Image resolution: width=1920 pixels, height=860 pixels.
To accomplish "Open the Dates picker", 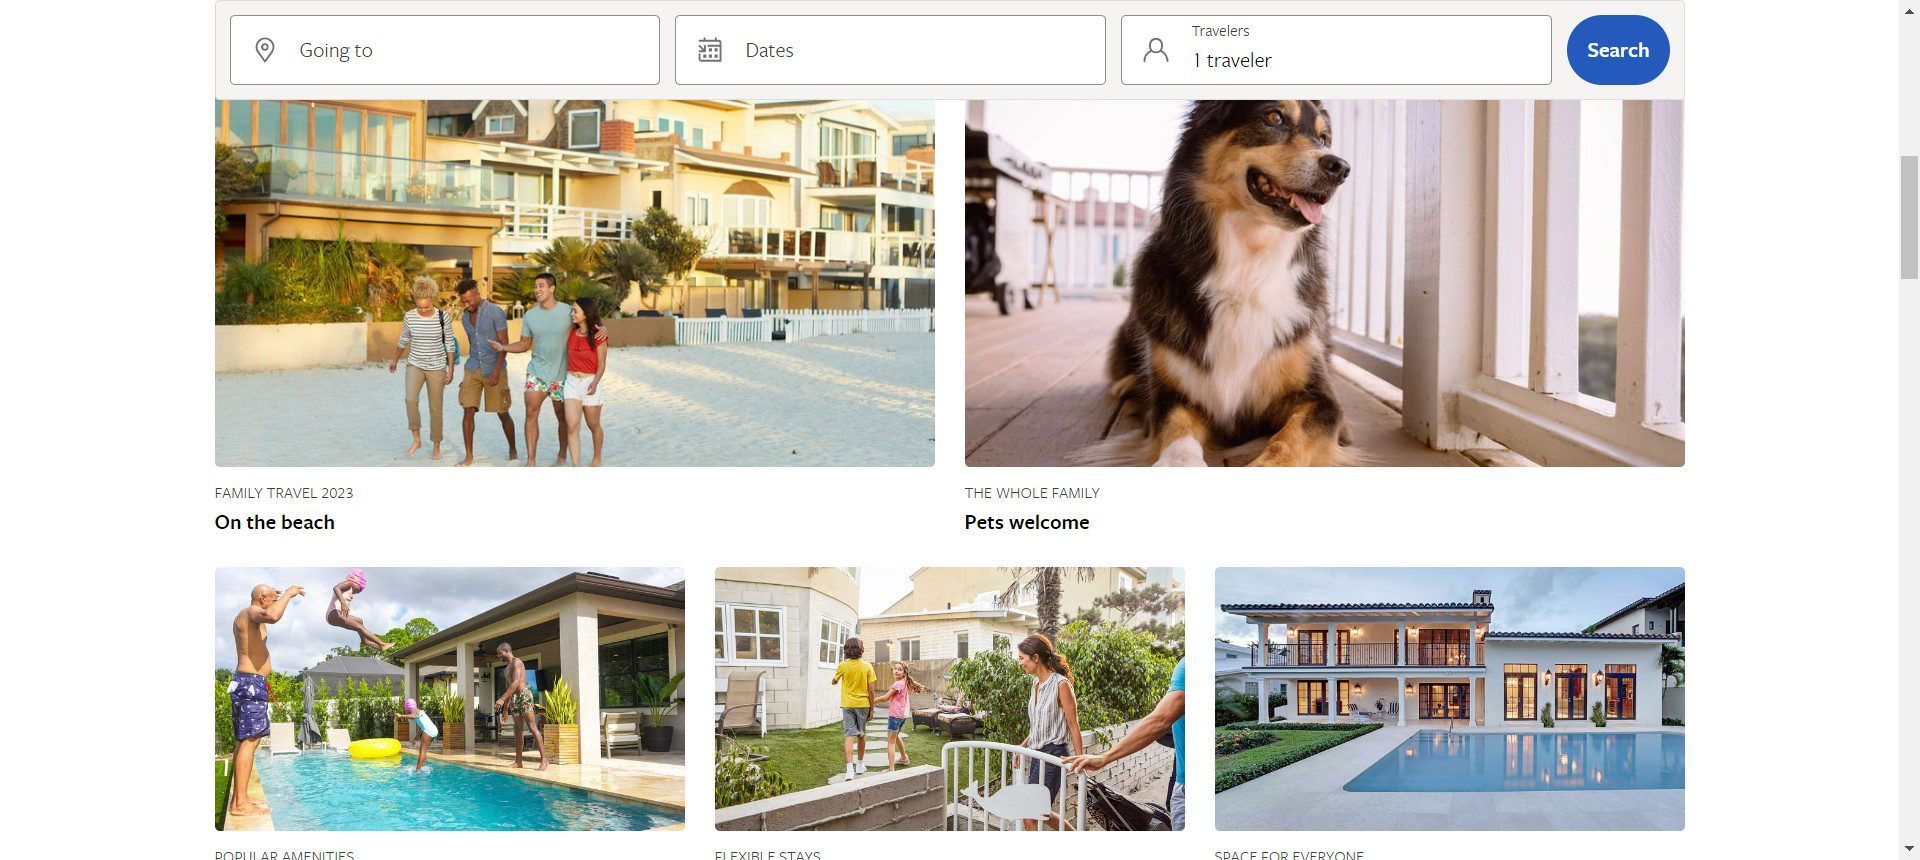I will pyautogui.click(x=890, y=50).
